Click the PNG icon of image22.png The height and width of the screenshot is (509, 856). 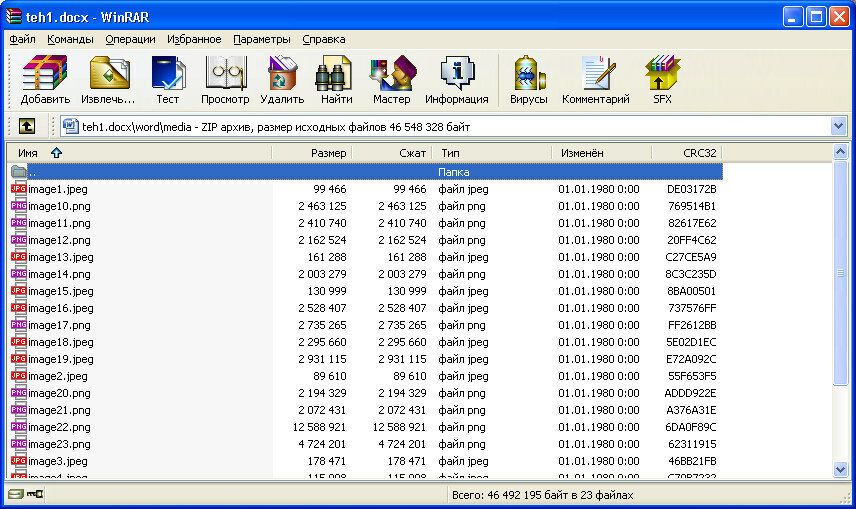19,427
